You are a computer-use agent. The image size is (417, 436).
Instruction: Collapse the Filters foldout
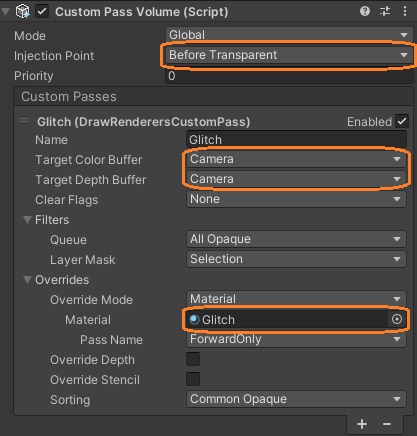(x=27, y=220)
